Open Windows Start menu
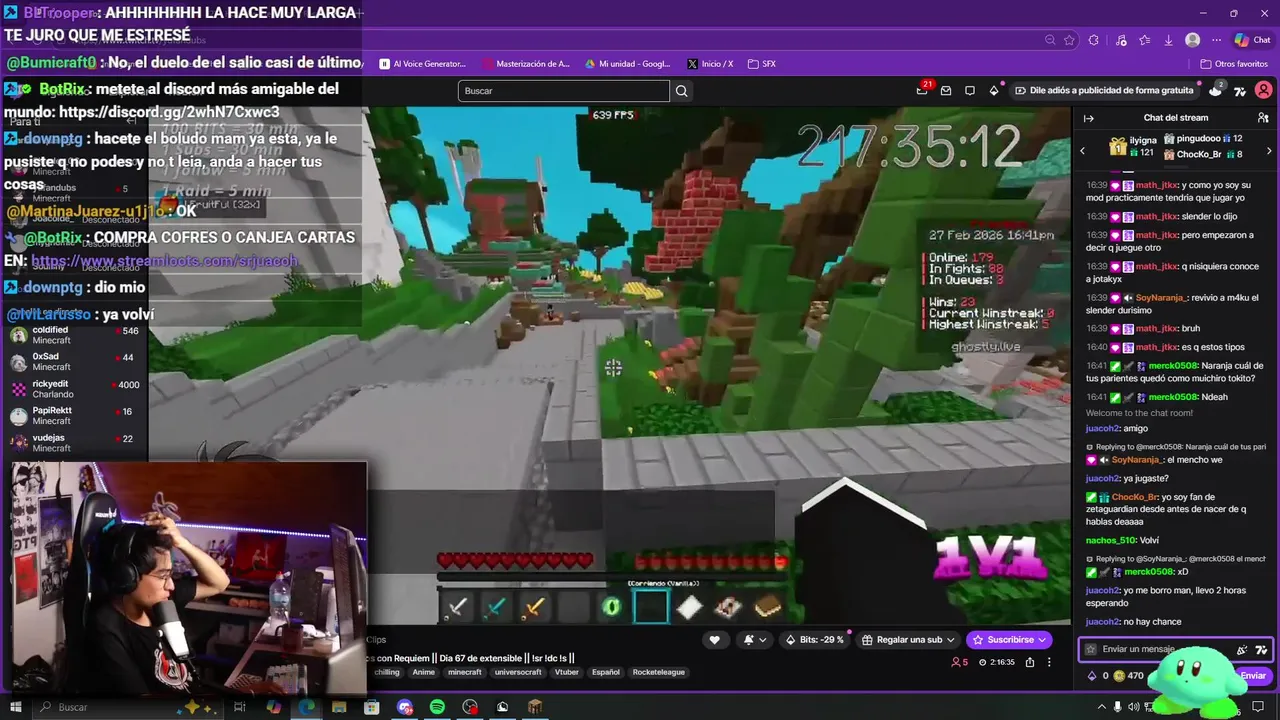 (15, 707)
